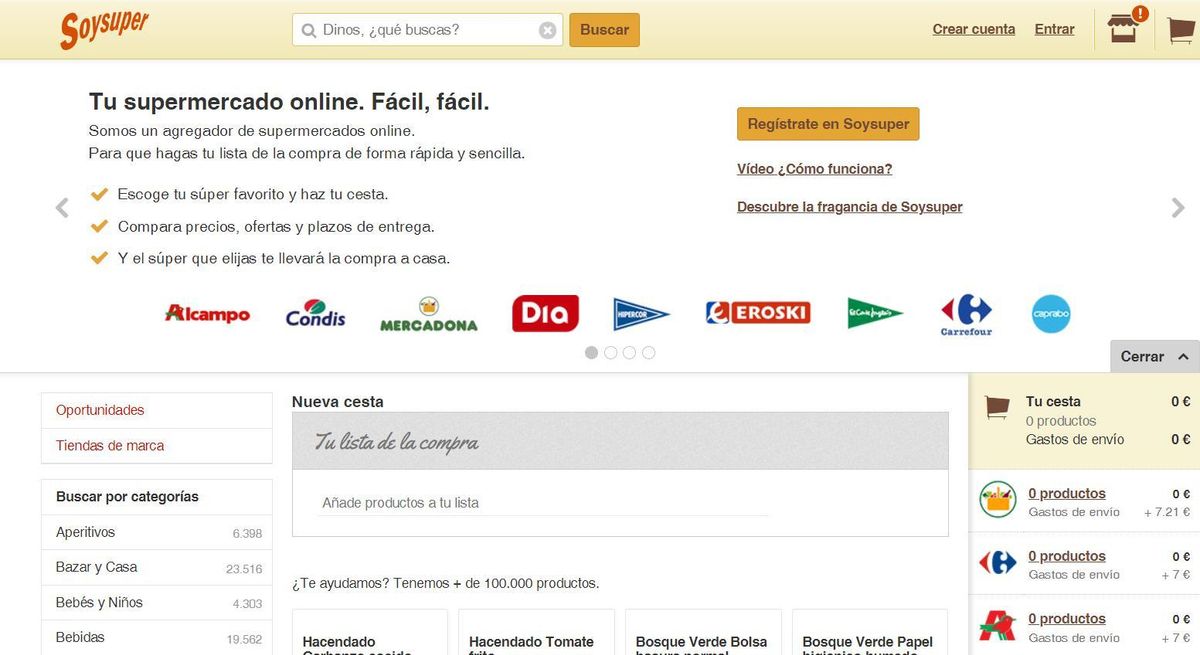Open Carrefour's 0 productos link in cart panel

(1067, 557)
